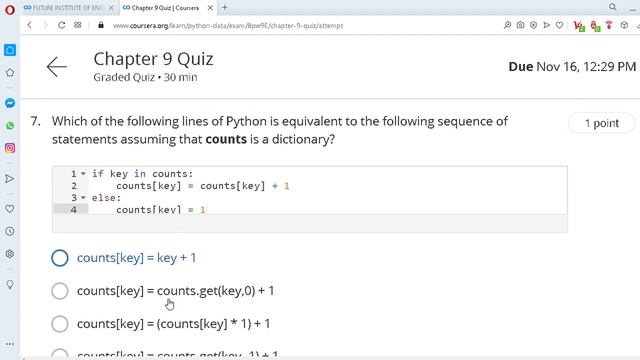Click the '1 point' badge
This screenshot has width=640, height=360.
(x=602, y=123)
